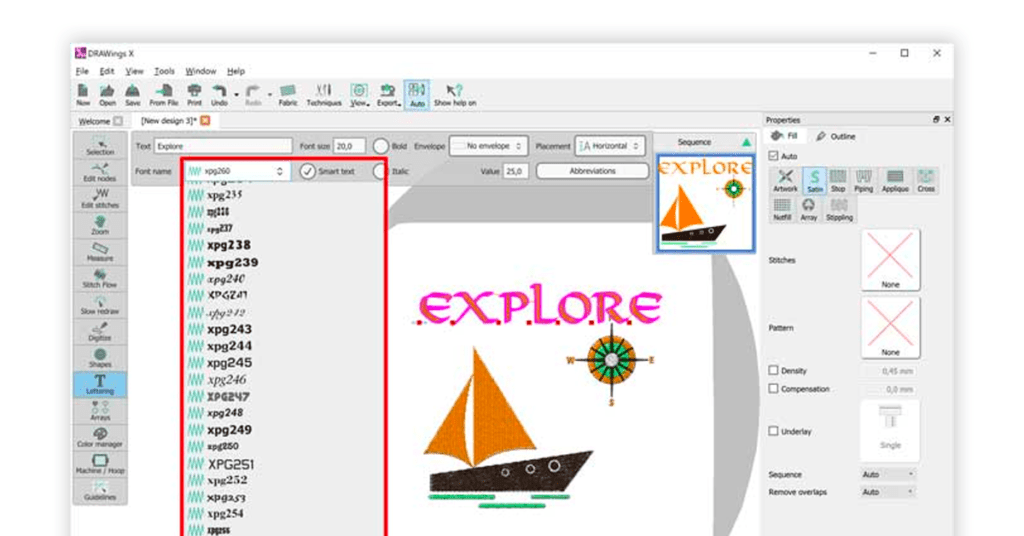Image resolution: width=1024 pixels, height=536 pixels.
Task: Open the Placement Horizontal dropdown
Action: [609, 146]
